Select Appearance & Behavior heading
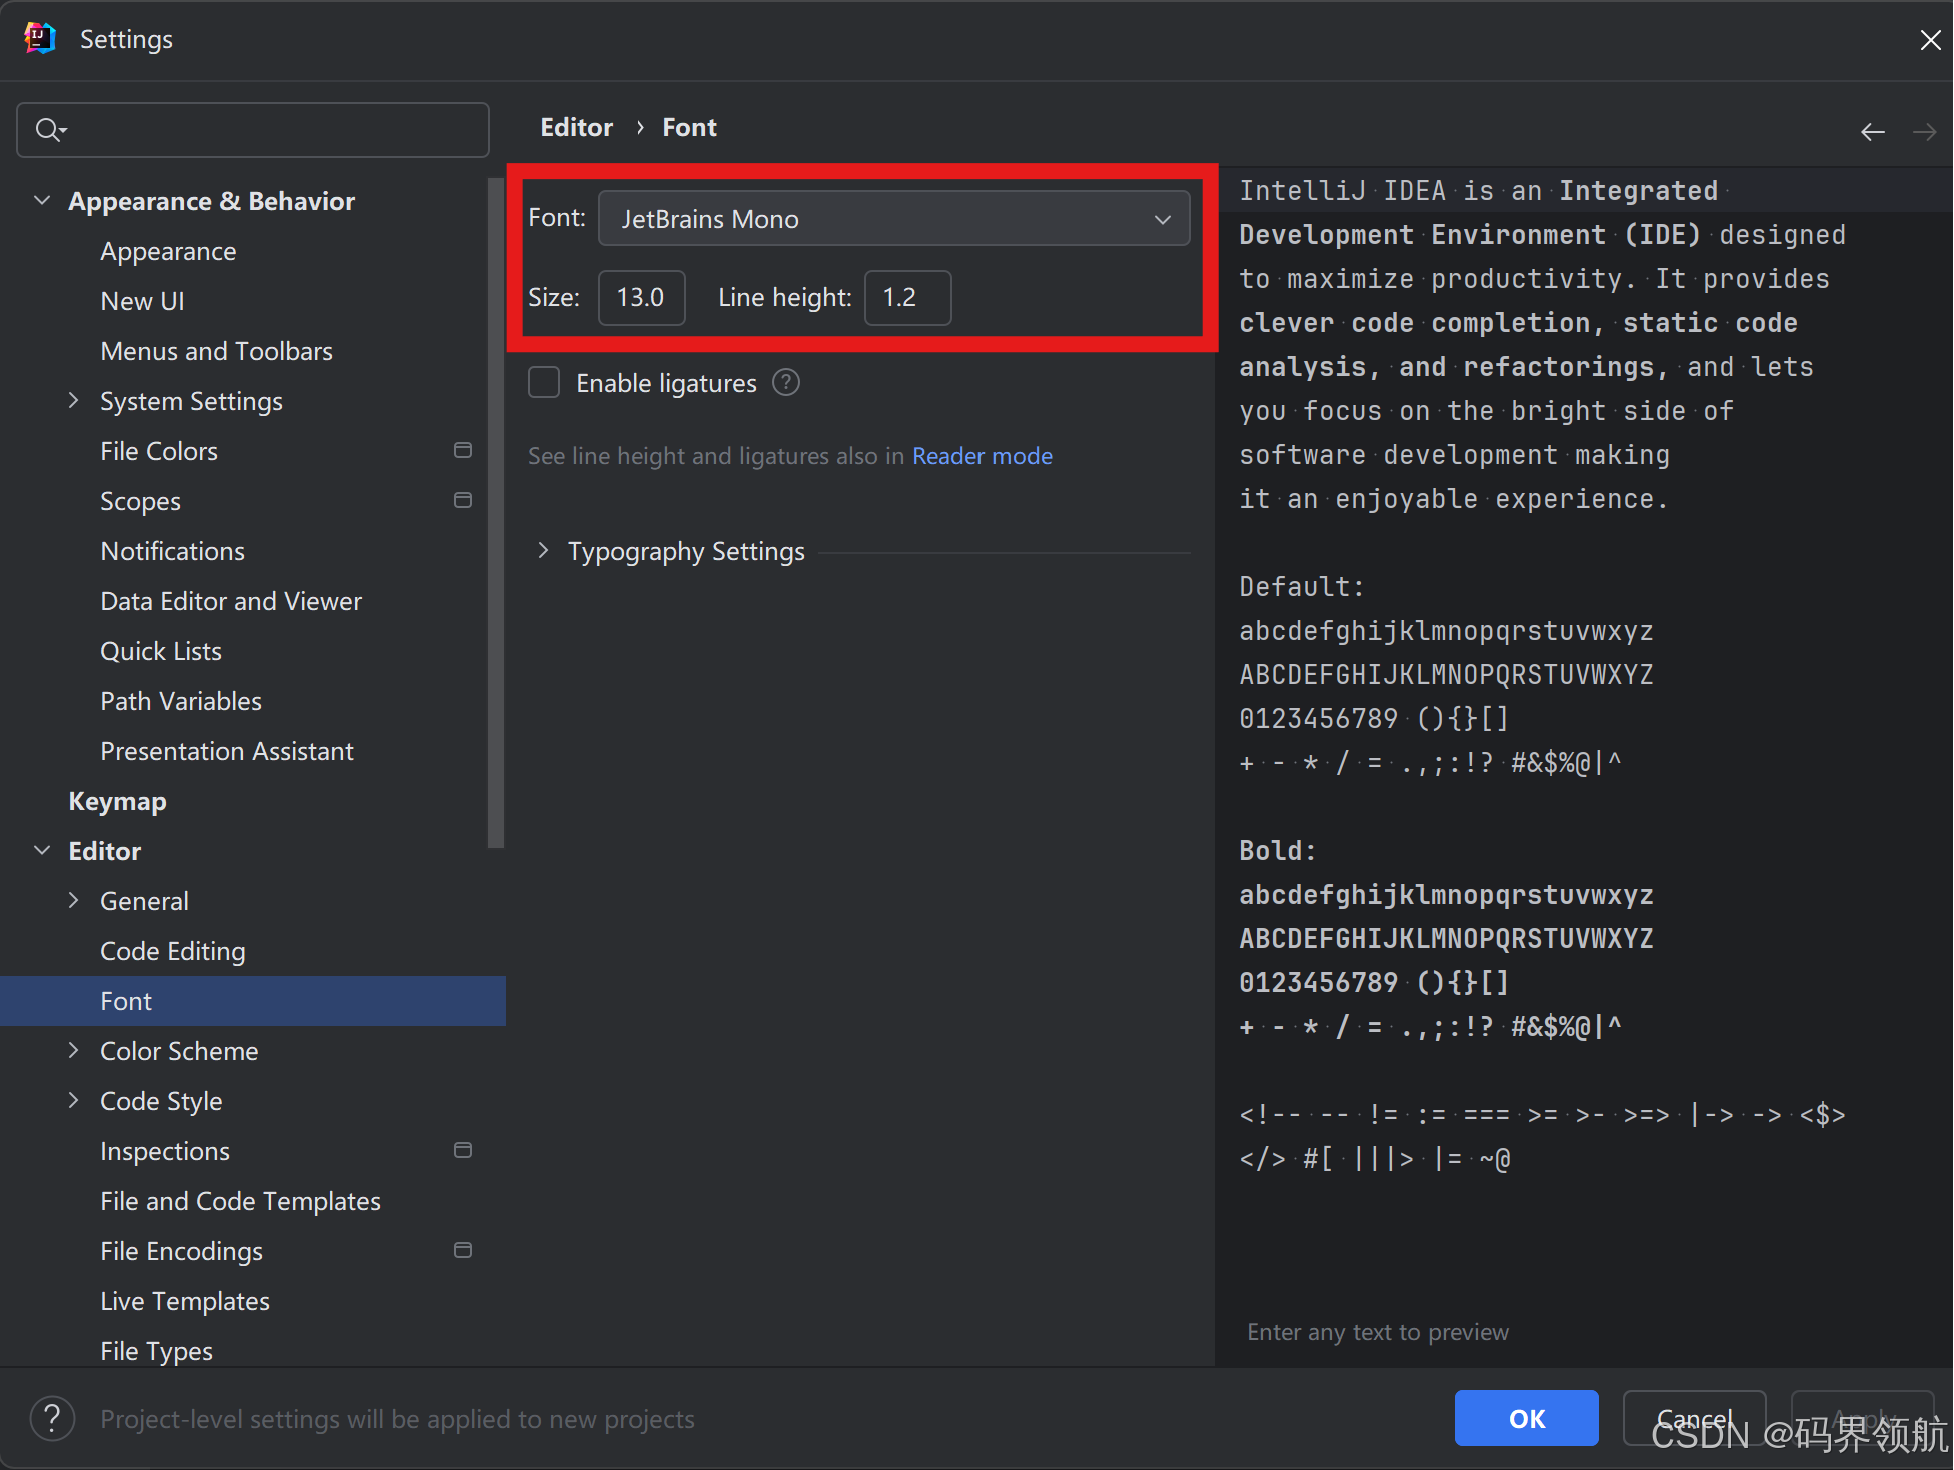Screen dimensions: 1954x1470 coord(211,201)
